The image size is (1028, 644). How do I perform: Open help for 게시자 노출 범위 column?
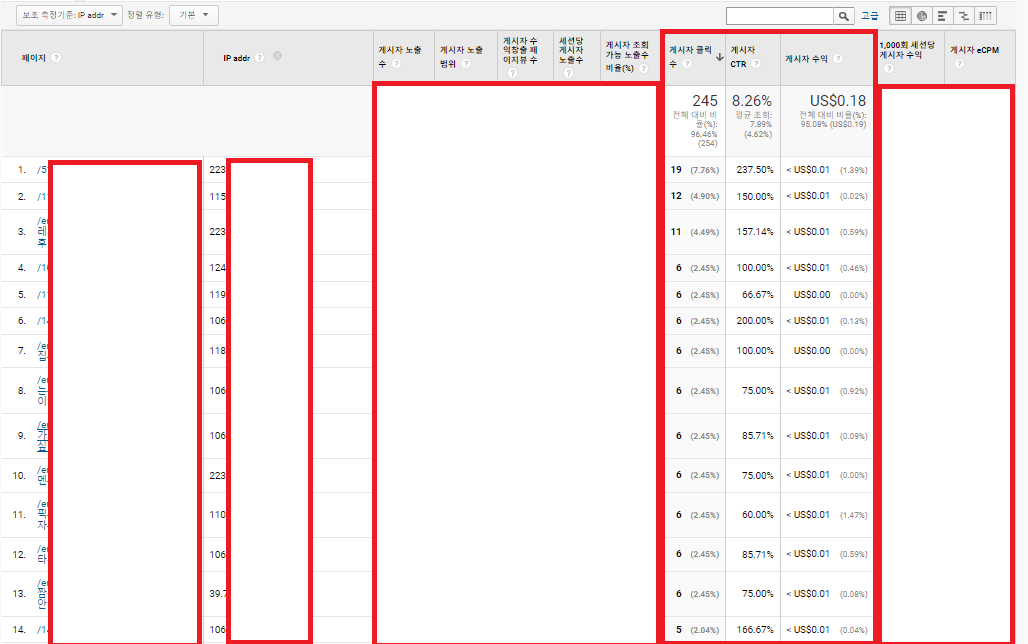click(x=465, y=64)
